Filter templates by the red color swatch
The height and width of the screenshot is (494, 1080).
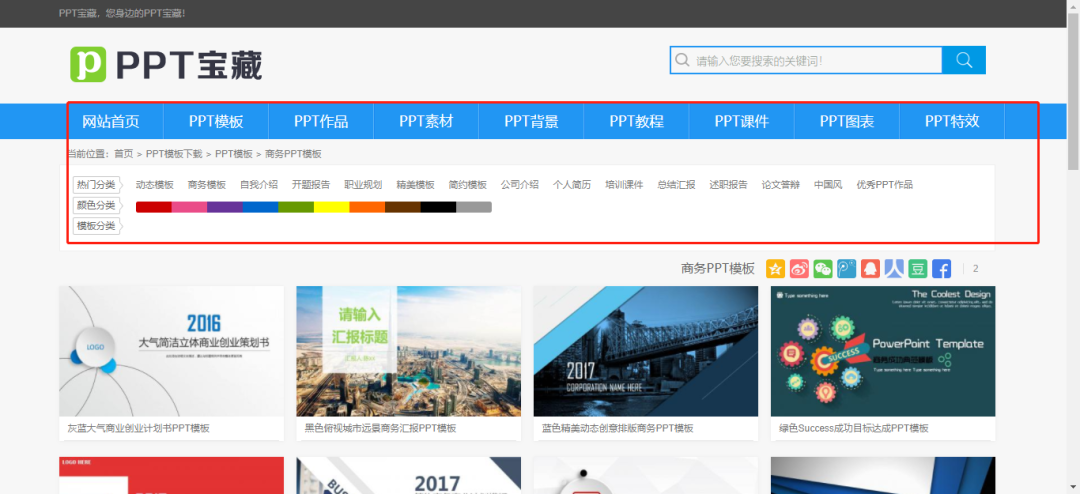tap(154, 207)
